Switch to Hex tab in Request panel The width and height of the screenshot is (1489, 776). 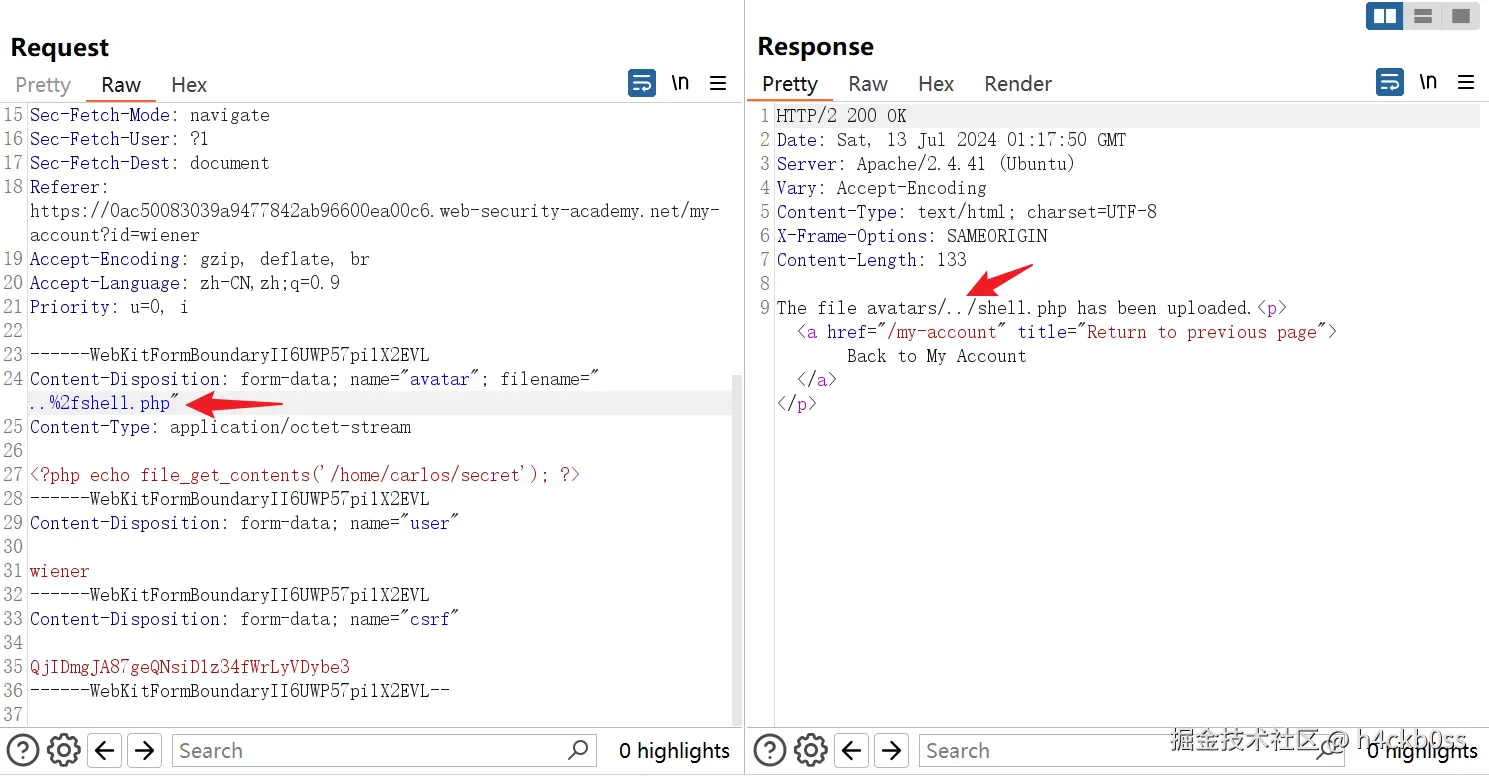click(189, 85)
